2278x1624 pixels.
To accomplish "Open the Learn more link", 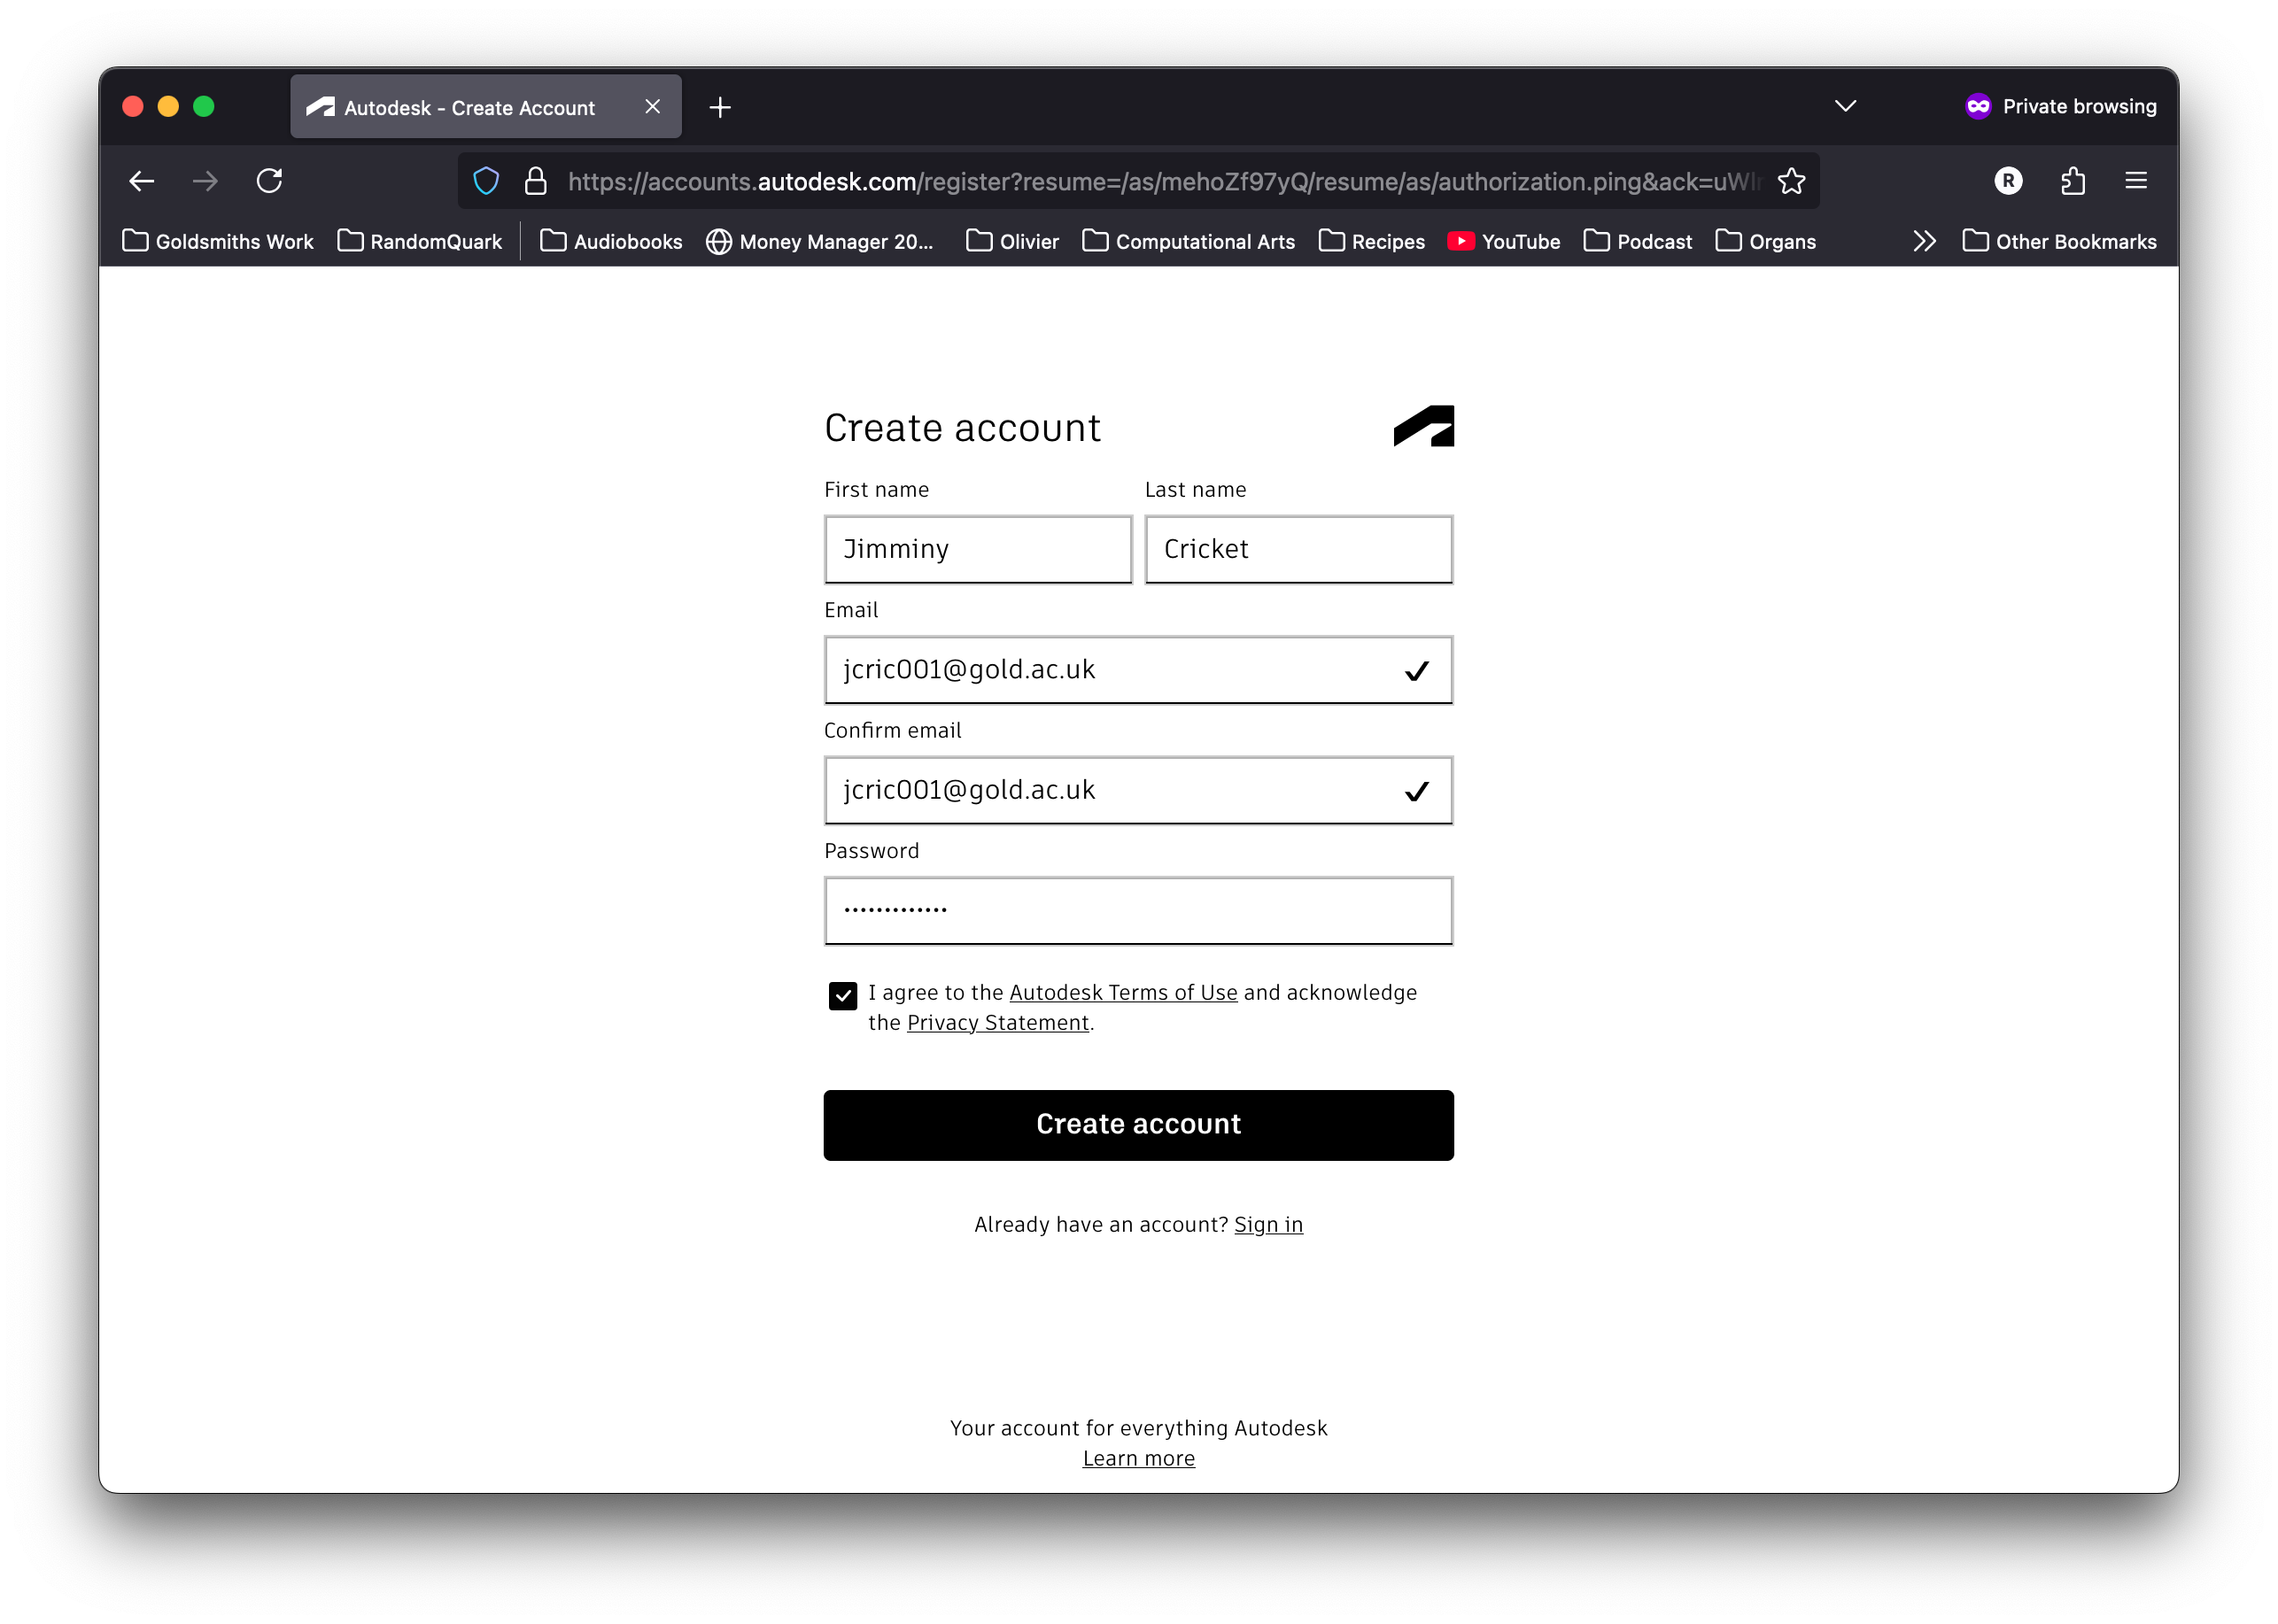I will click(x=1138, y=1458).
